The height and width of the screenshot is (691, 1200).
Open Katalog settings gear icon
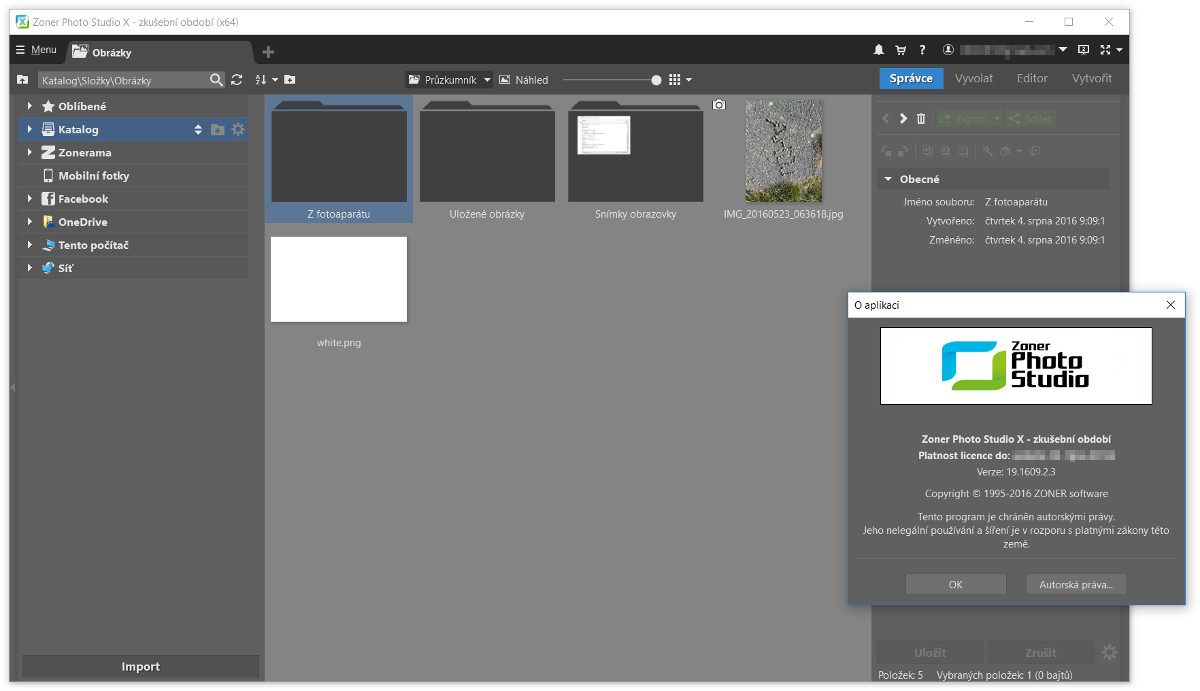click(238, 129)
